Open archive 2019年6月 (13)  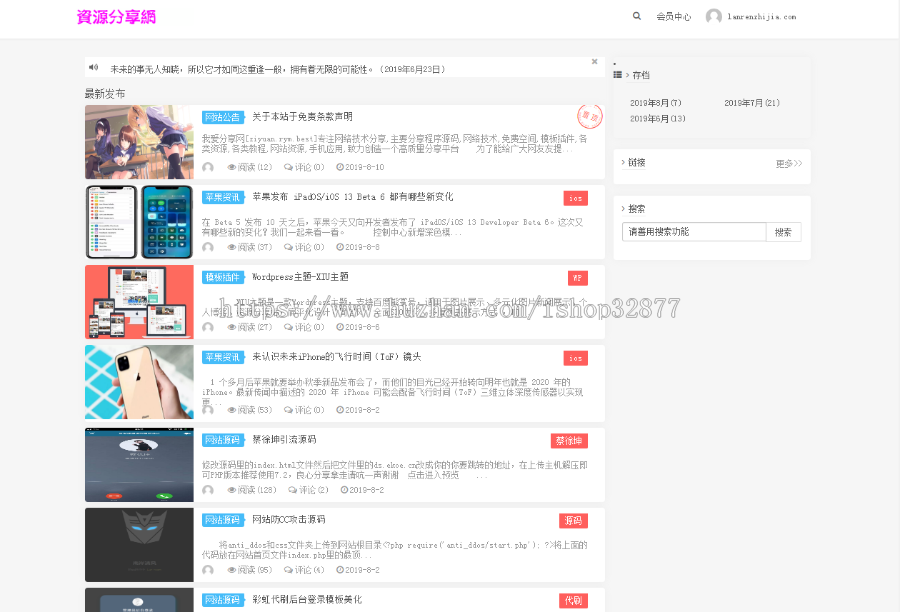pos(658,118)
